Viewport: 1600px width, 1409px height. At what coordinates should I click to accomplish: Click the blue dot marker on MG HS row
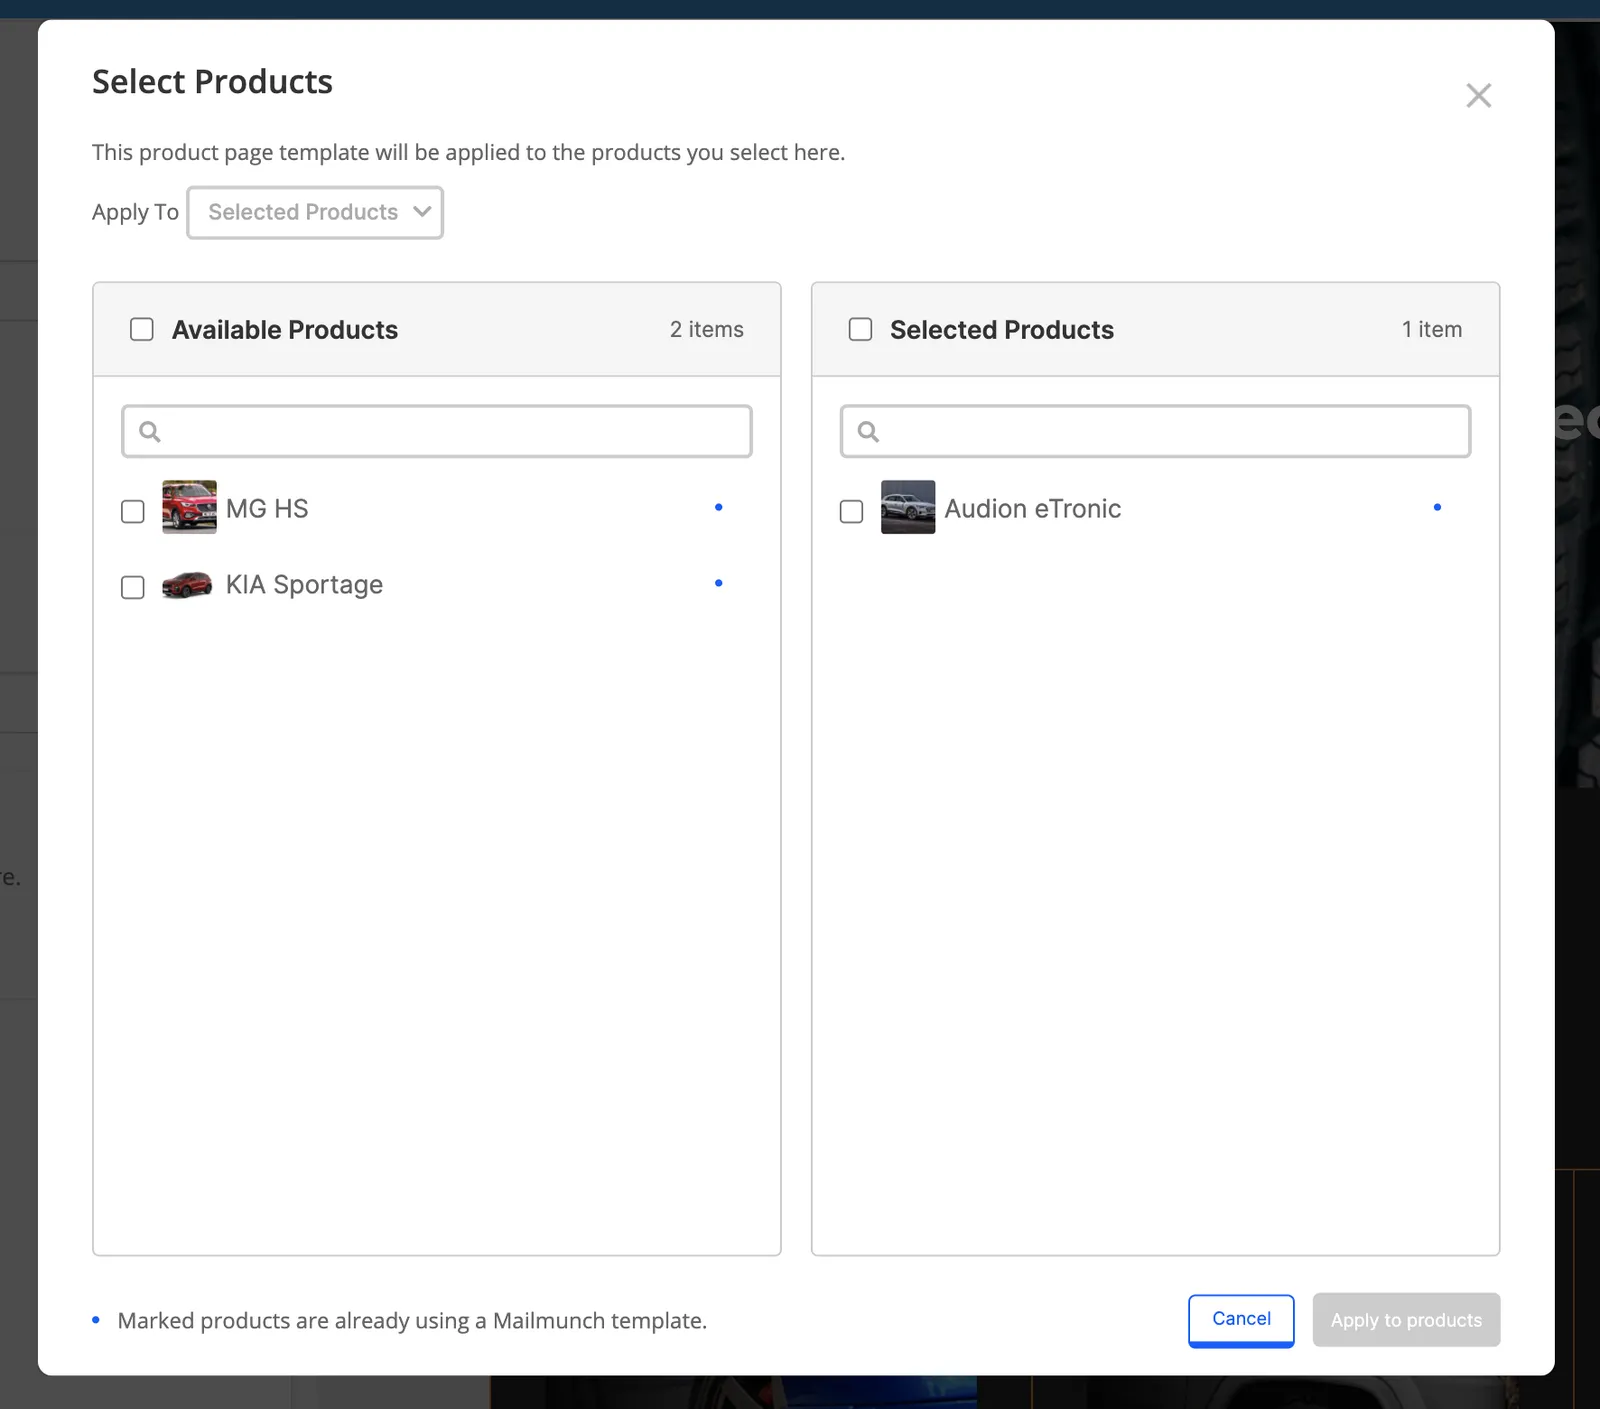(x=718, y=507)
